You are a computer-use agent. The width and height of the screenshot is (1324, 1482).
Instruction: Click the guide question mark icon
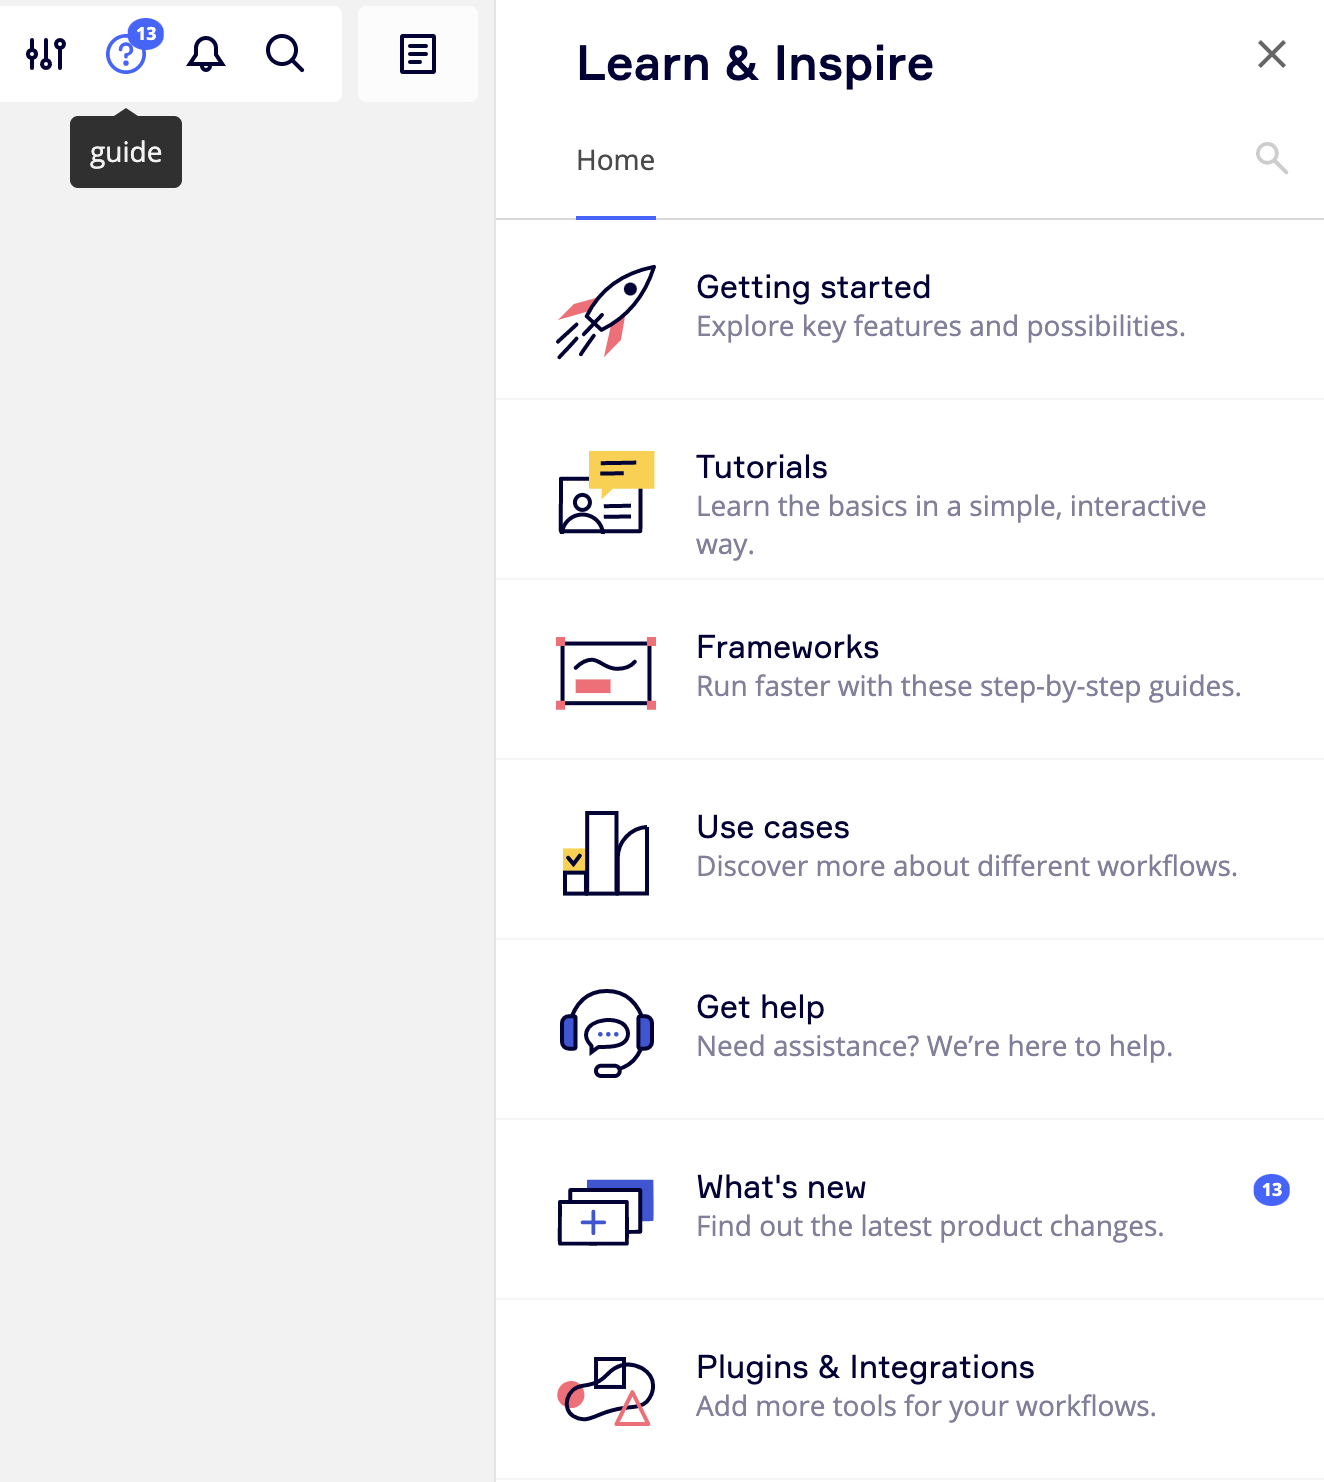pos(126,54)
